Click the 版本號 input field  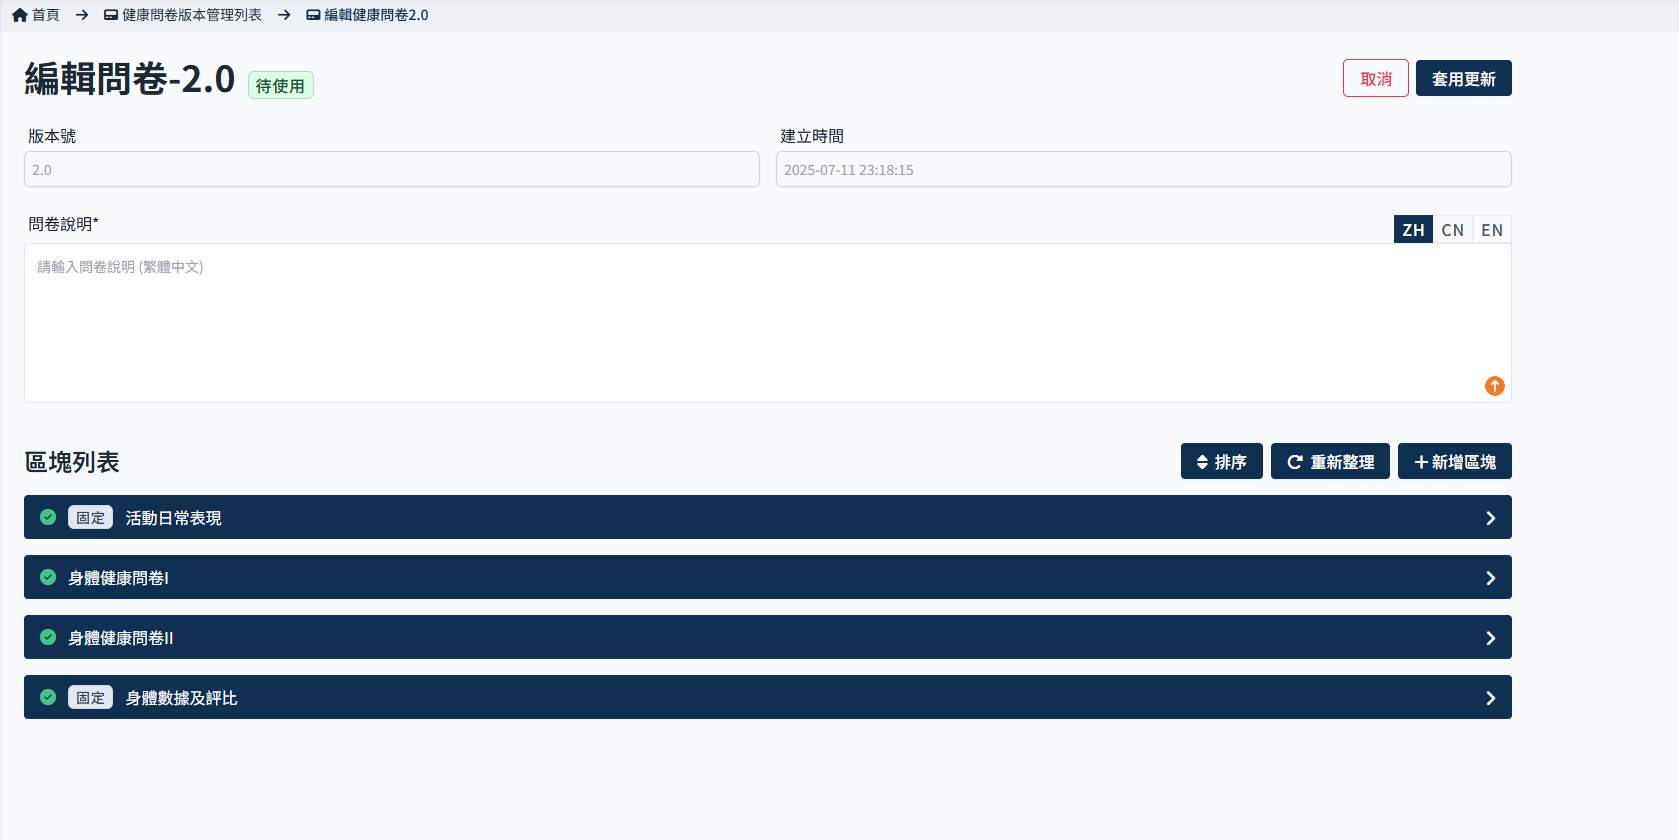pyautogui.click(x=392, y=169)
